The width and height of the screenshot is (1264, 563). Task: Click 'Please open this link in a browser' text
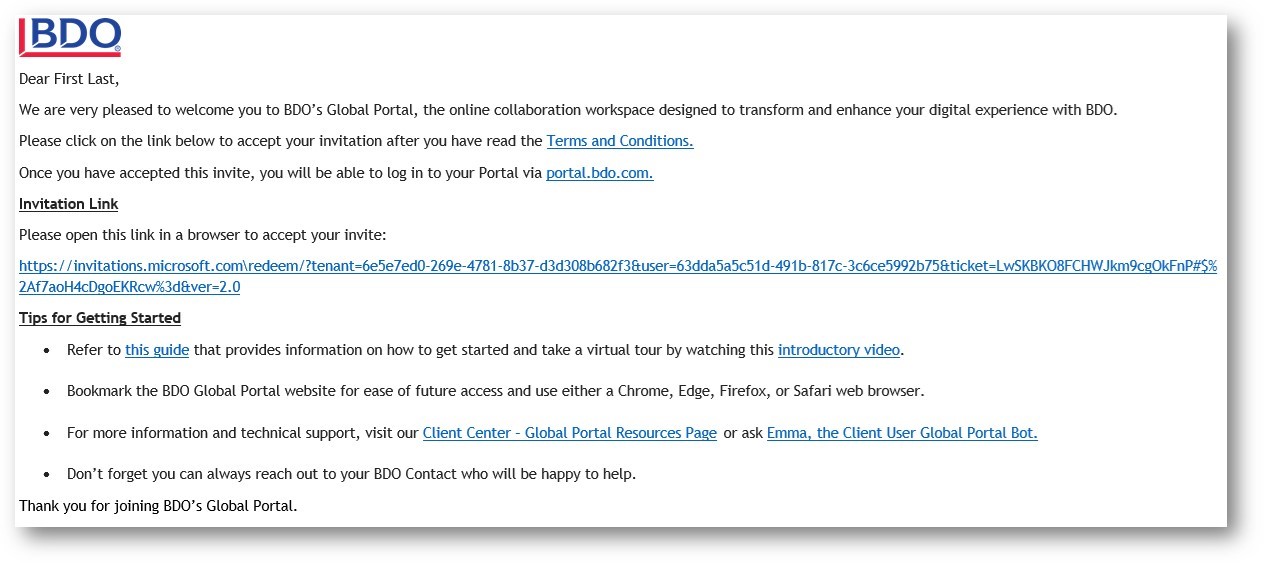coord(202,235)
